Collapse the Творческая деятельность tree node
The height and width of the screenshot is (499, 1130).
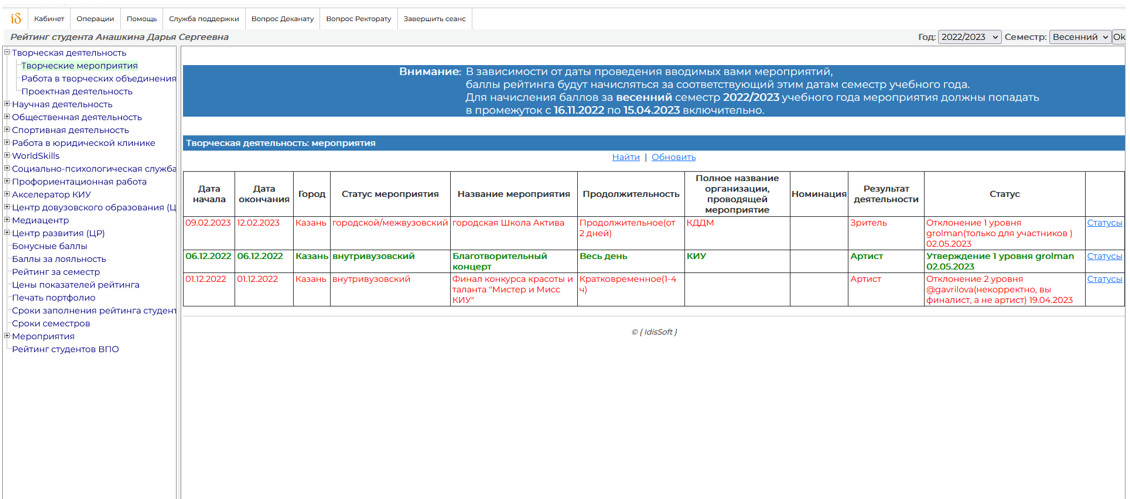click(7, 53)
